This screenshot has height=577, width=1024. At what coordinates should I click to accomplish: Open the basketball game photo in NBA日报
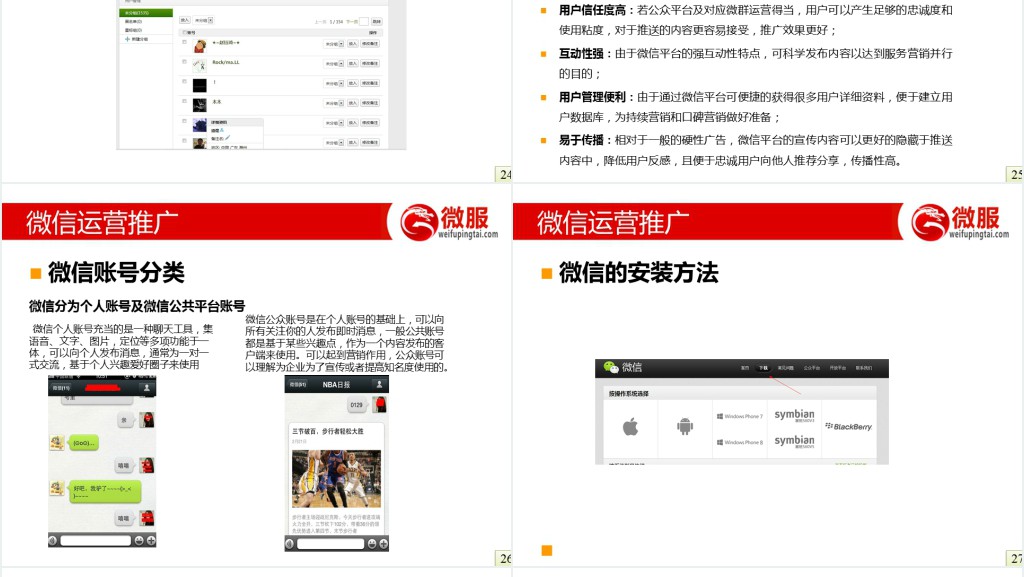click(x=336, y=479)
